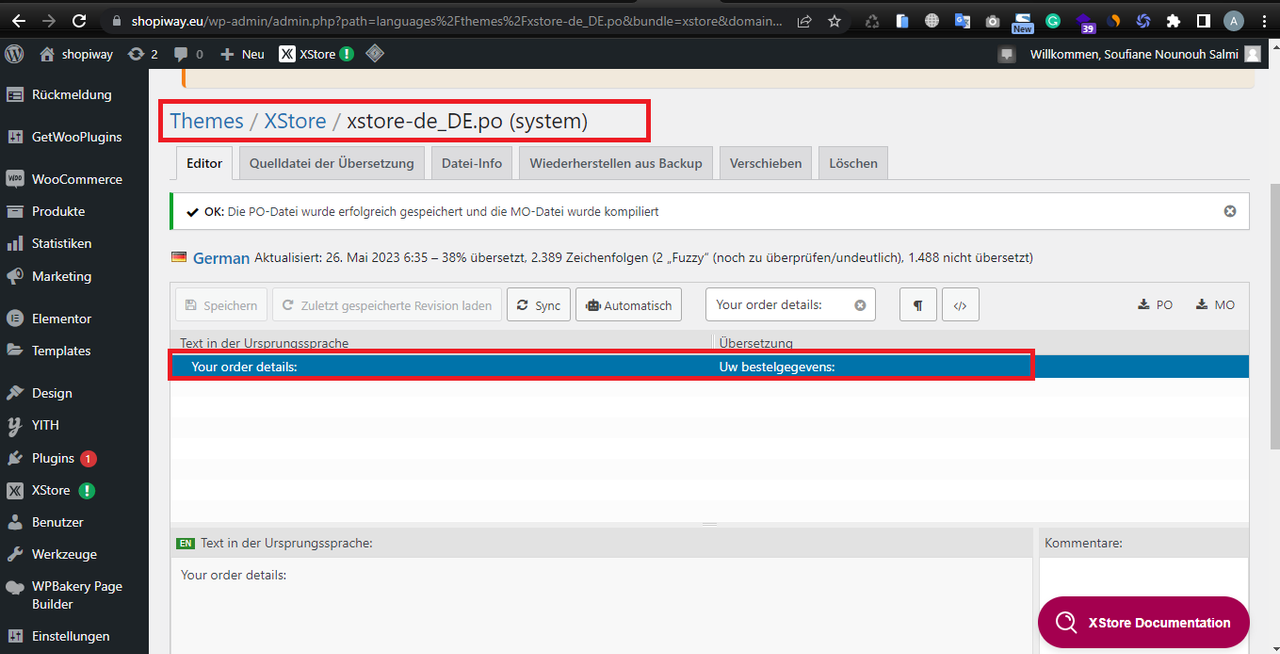Open the shopiway site home link
This screenshot has width=1280, height=654.
pos(76,54)
